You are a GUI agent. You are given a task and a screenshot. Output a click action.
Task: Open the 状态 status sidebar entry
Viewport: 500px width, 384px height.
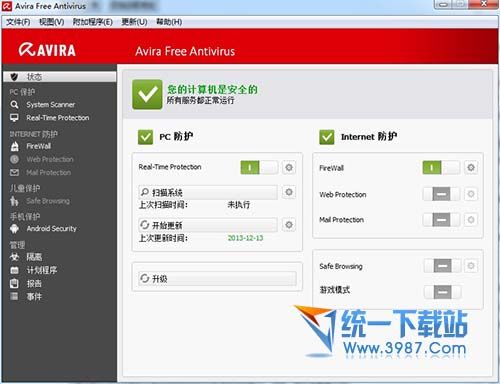click(60, 77)
